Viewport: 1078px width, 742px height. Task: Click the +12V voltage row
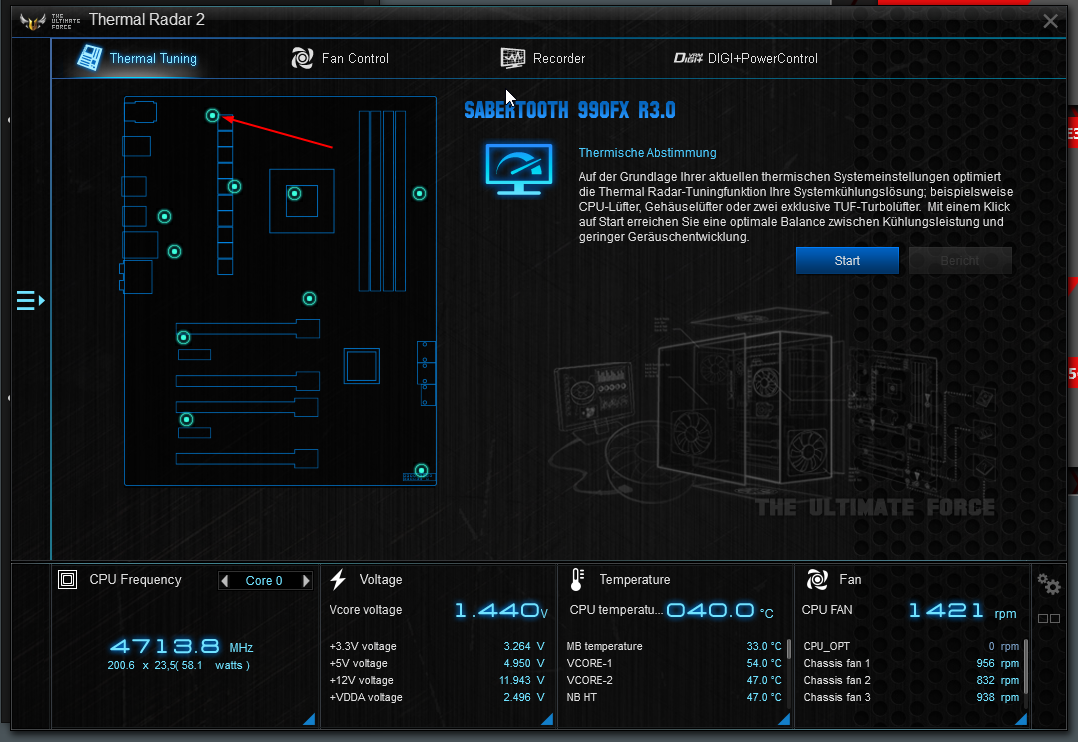(437, 680)
